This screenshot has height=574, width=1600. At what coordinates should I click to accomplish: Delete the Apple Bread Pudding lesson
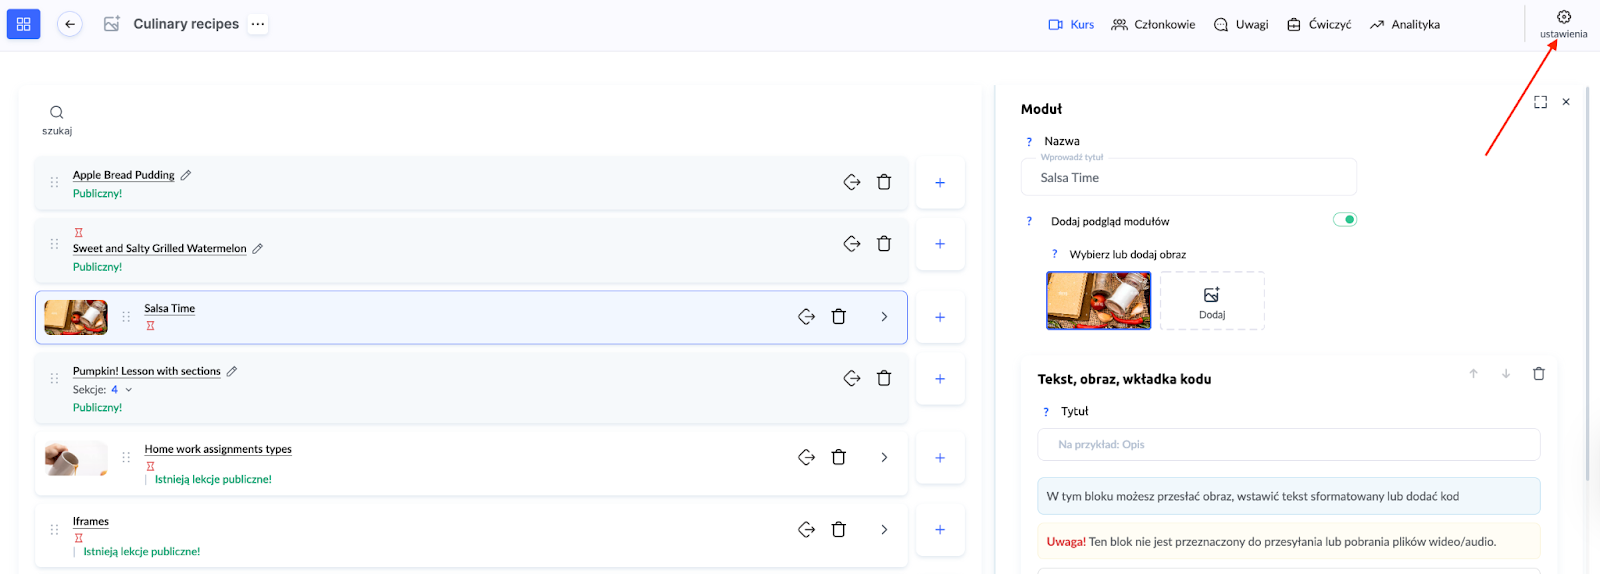click(x=884, y=182)
